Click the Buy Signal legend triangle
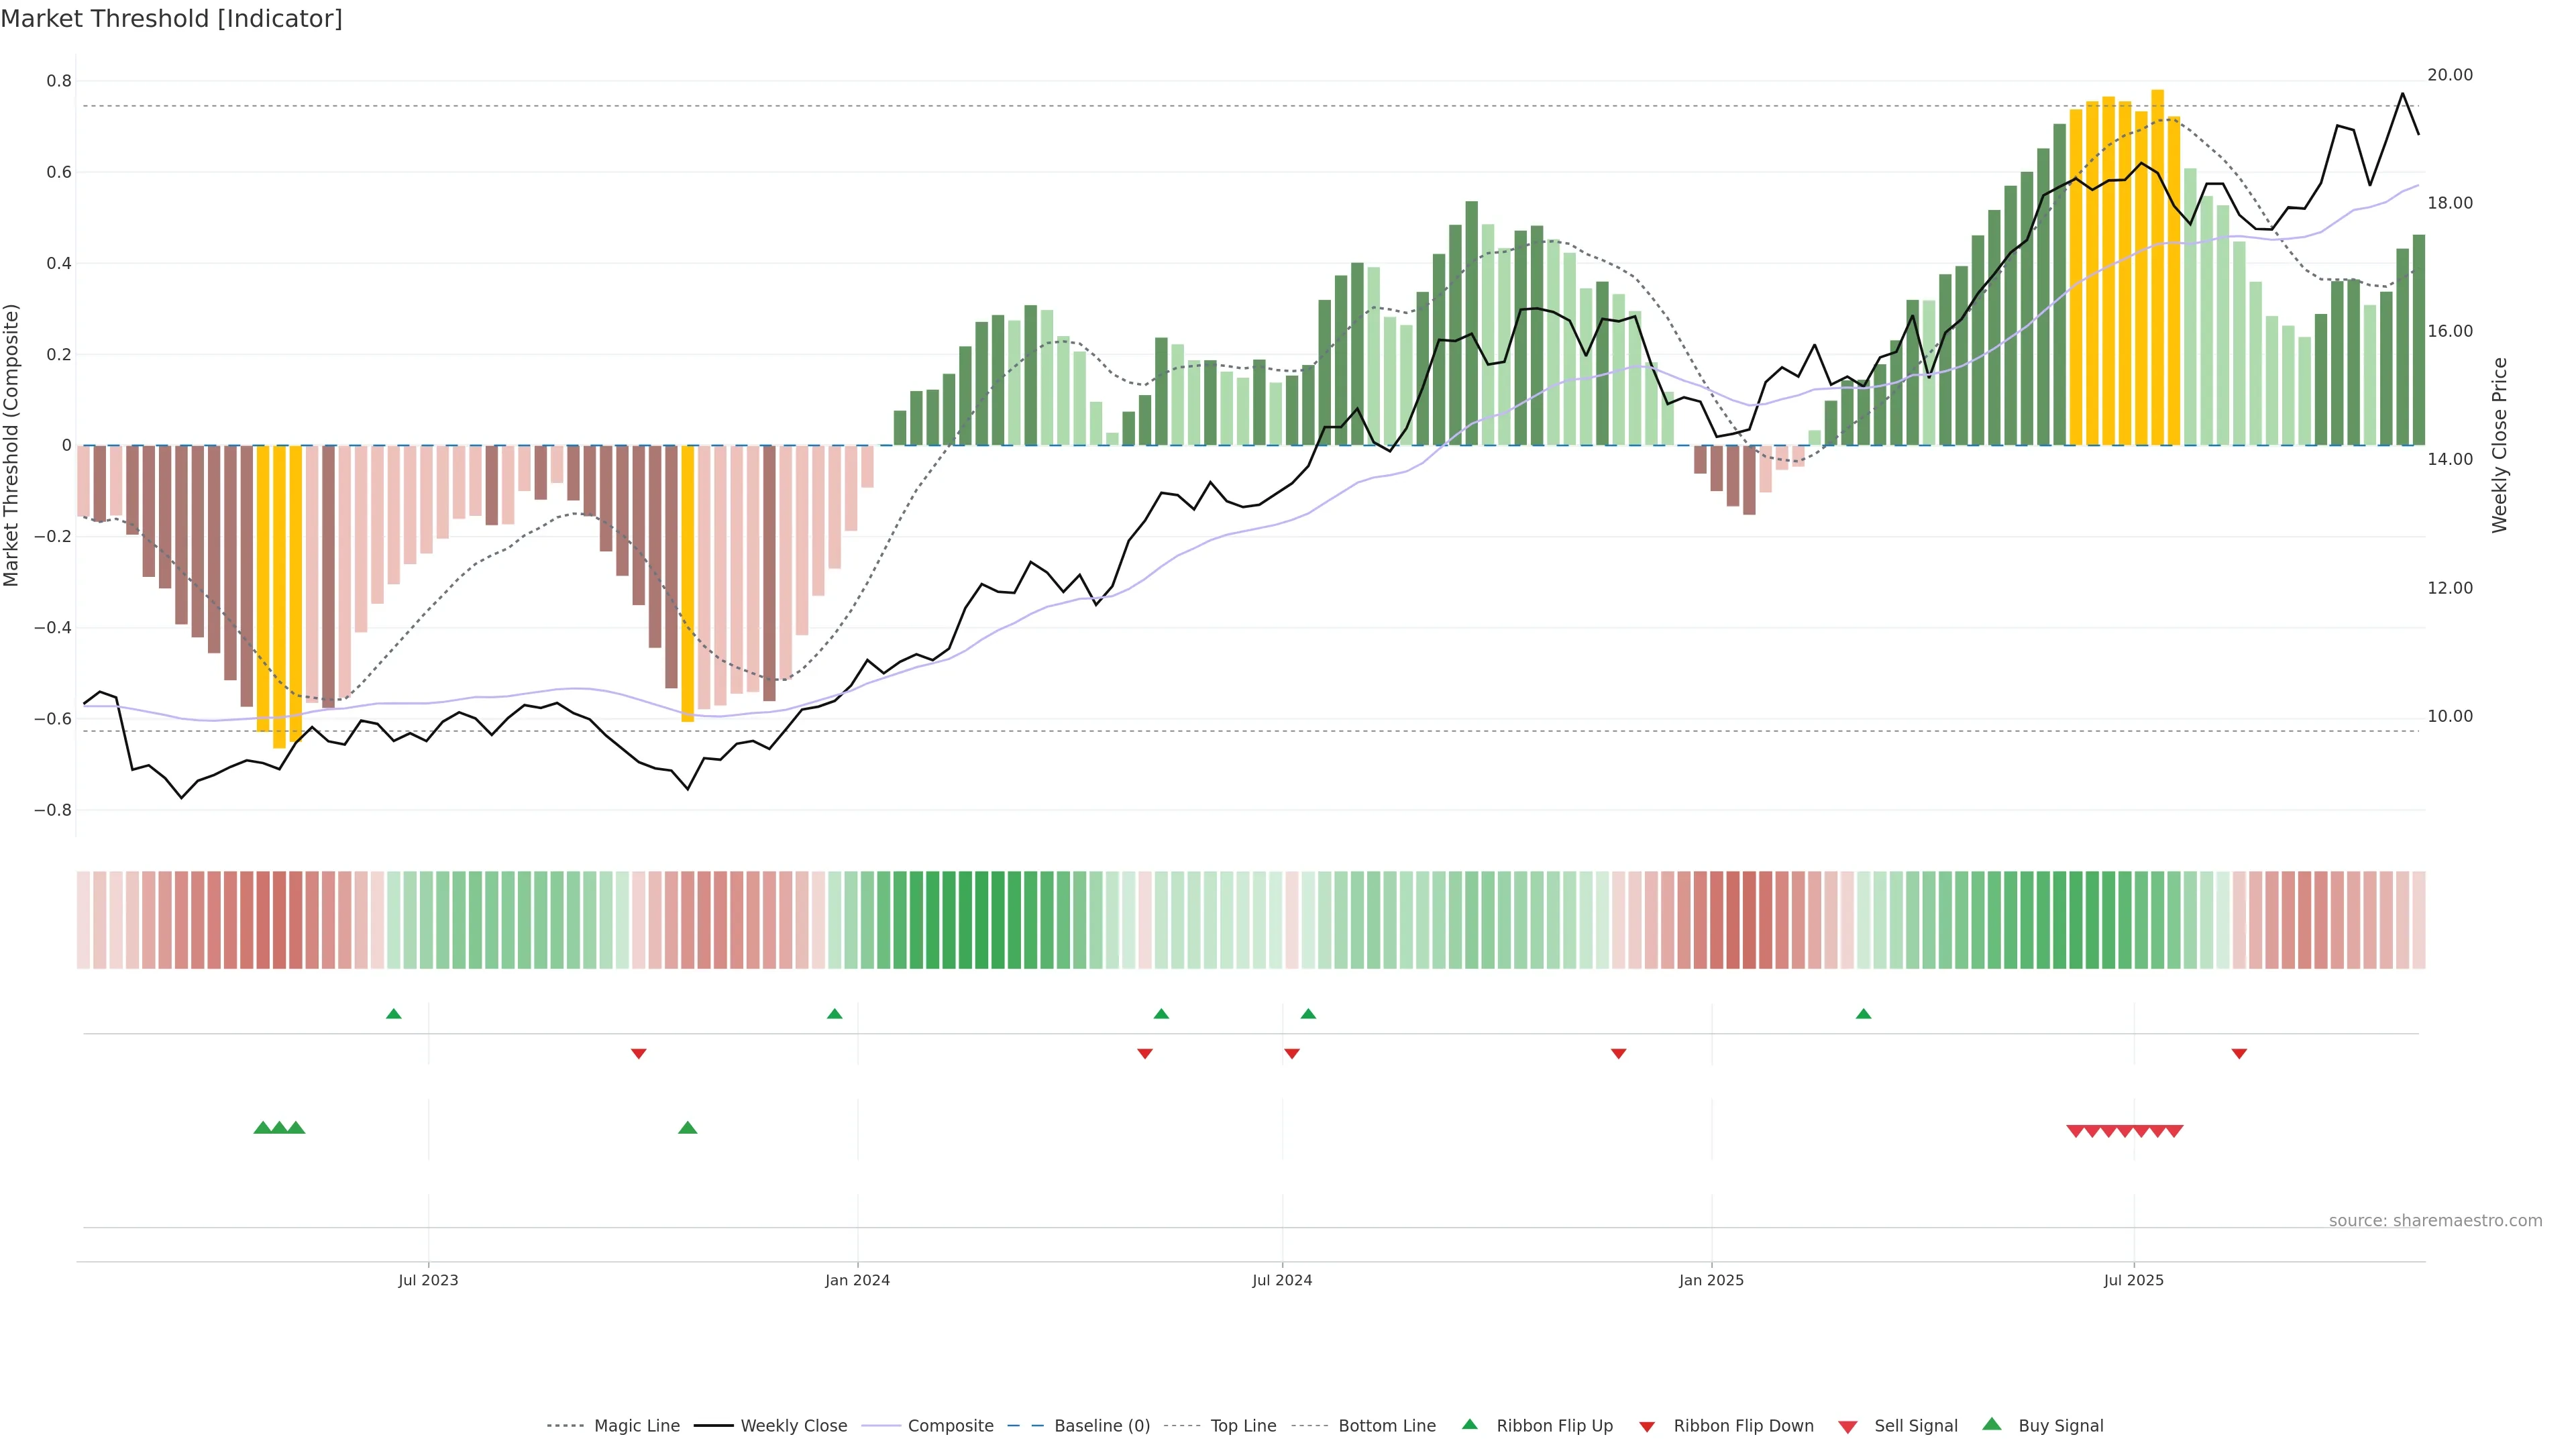Screen dimensions: 2576x1449 [x=1992, y=1424]
